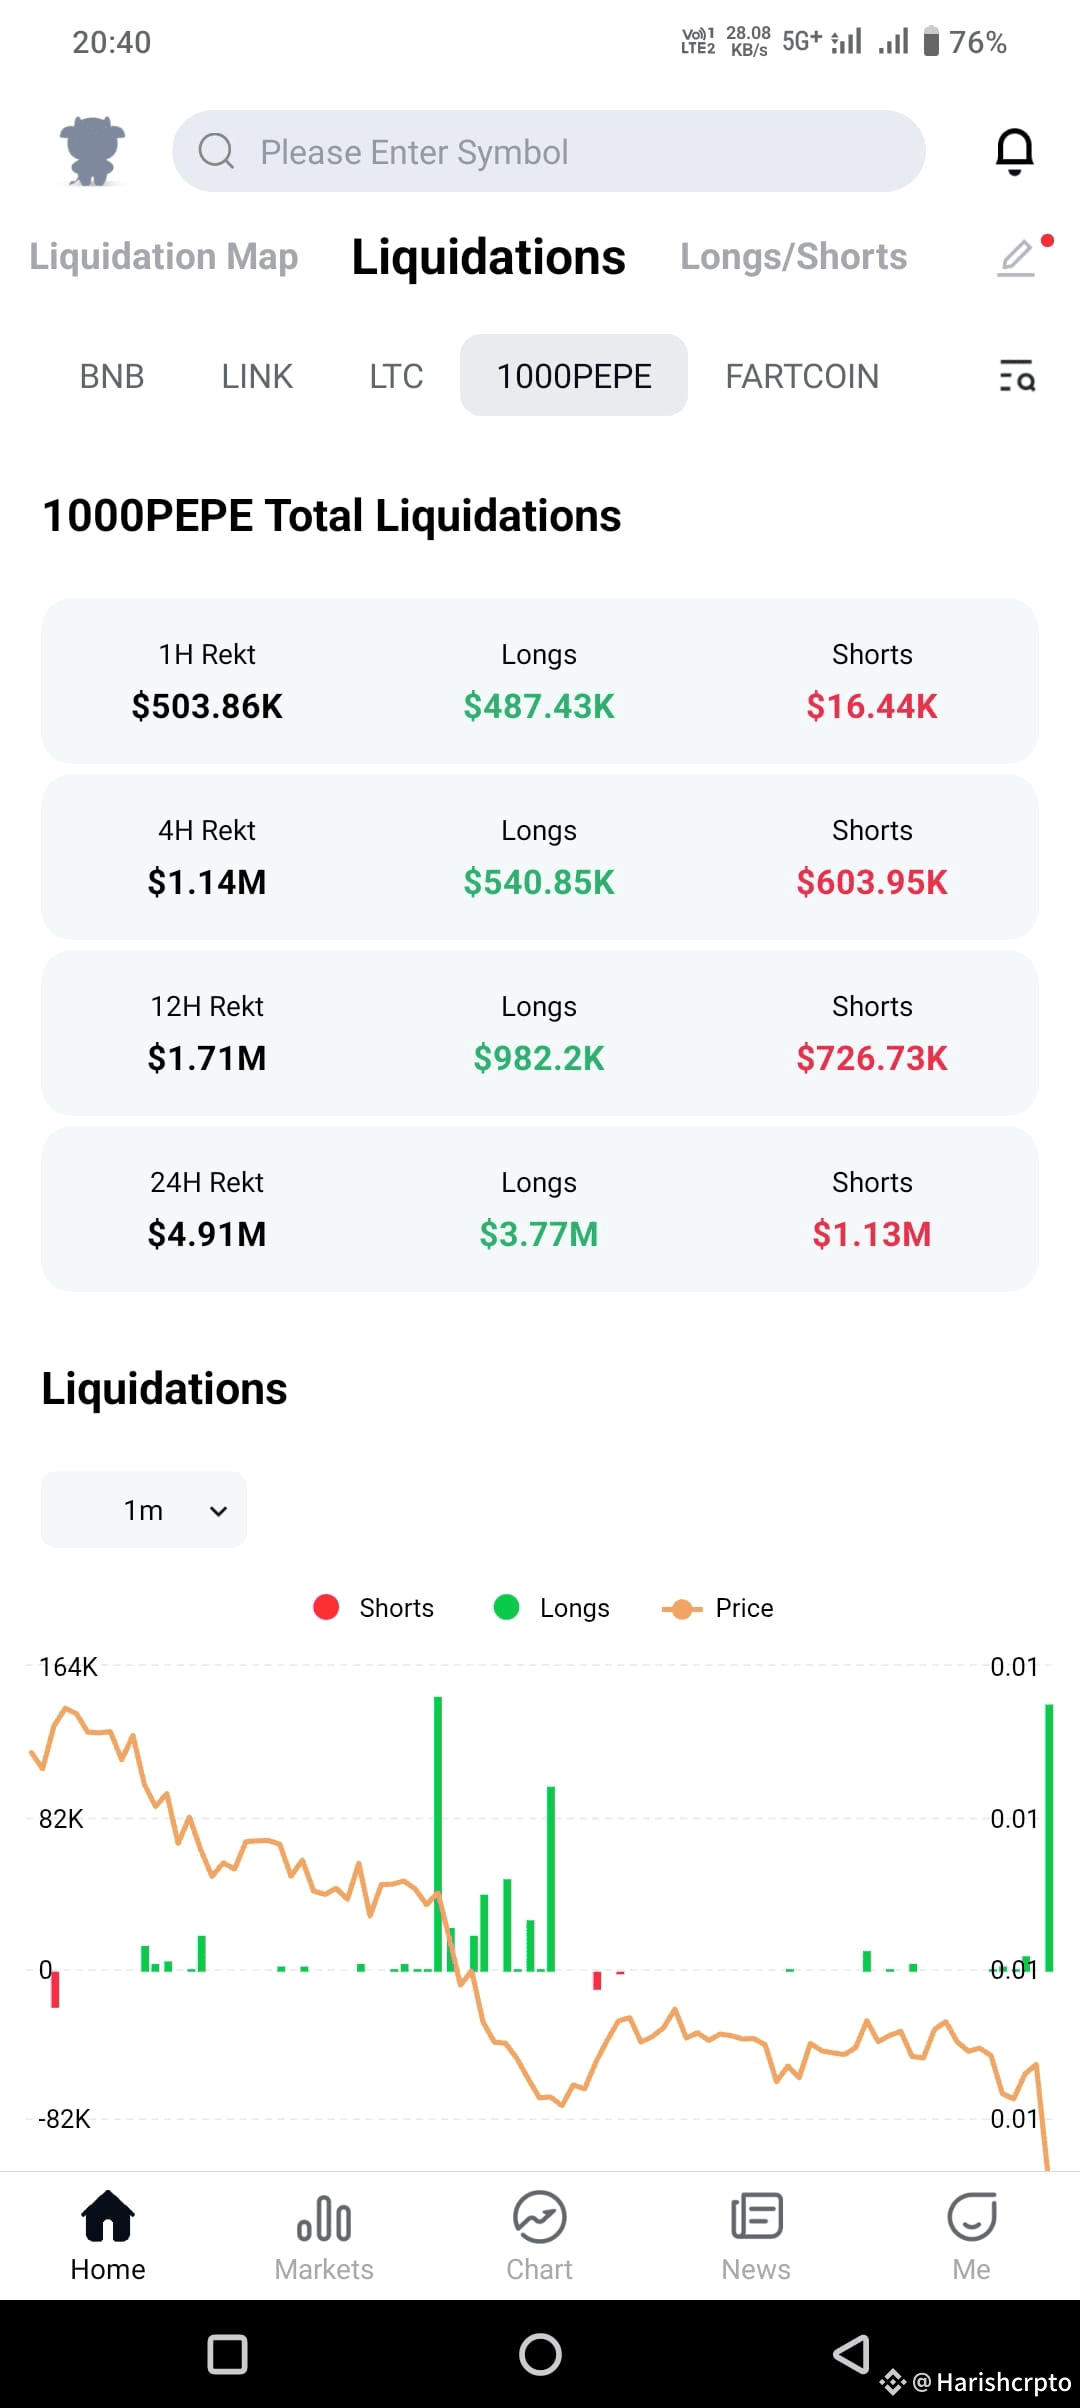Open the Me profile icon
Screen dimensions: 1080x2408
pyautogui.click(x=972, y=2217)
